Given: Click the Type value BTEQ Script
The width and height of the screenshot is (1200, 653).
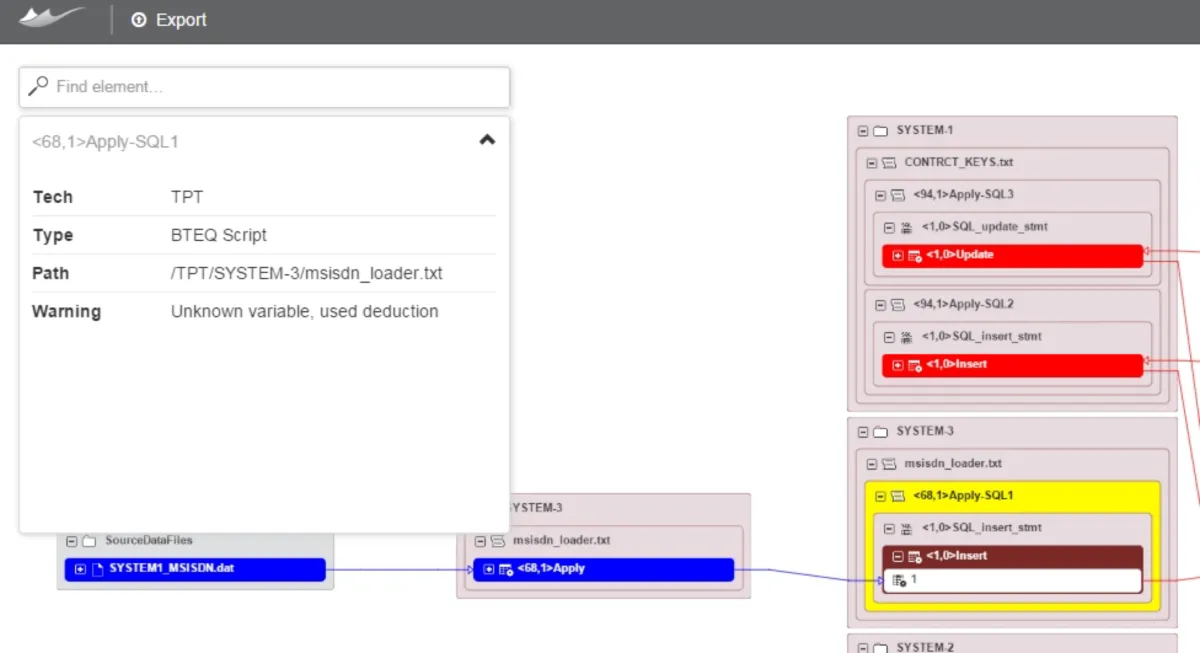Looking at the screenshot, I should click(219, 235).
